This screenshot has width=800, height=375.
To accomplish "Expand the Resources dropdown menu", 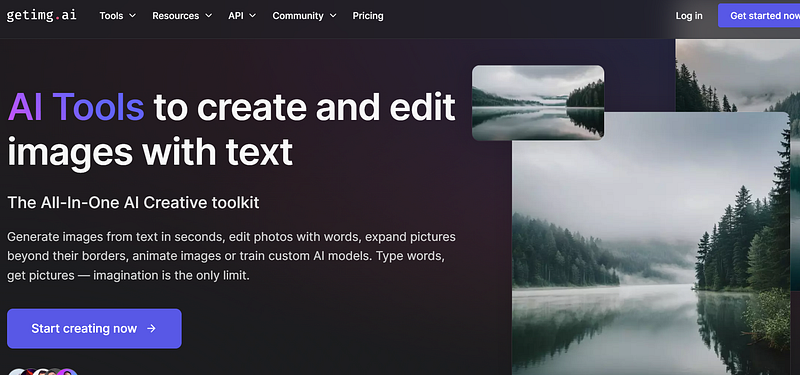I will 182,16.
